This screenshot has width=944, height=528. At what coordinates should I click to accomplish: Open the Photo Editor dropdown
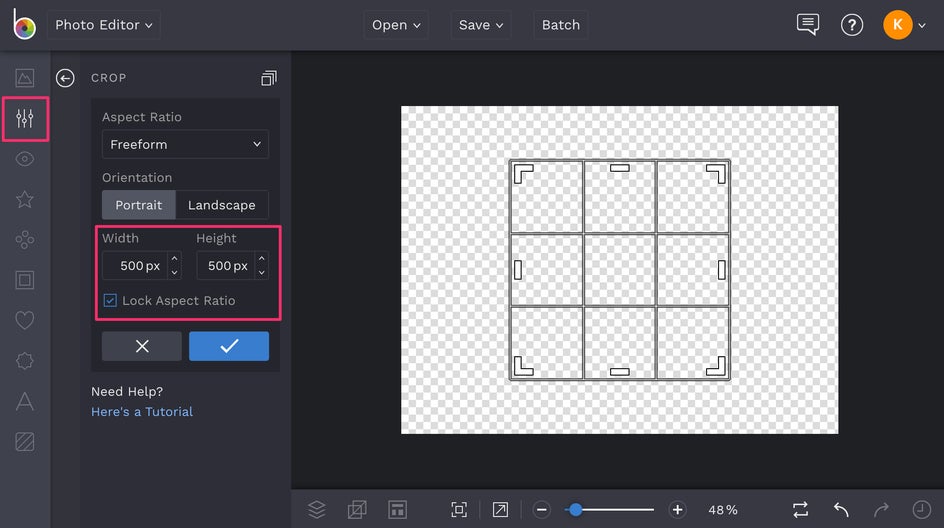104,25
